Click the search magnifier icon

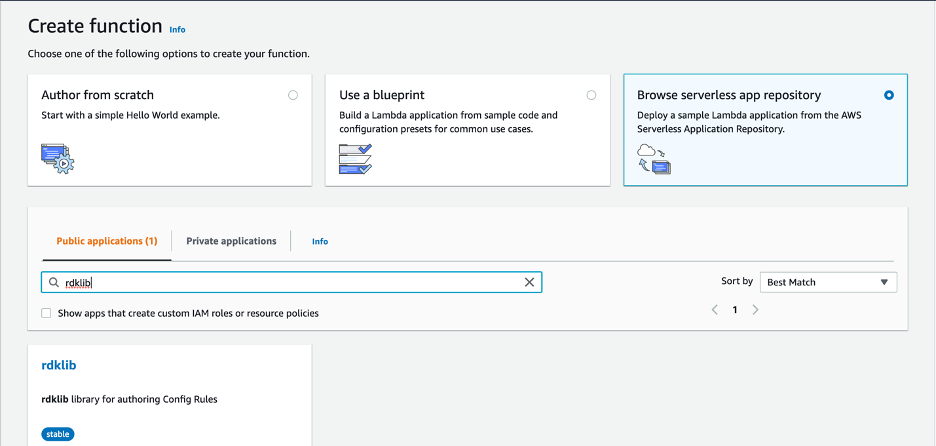(54, 283)
